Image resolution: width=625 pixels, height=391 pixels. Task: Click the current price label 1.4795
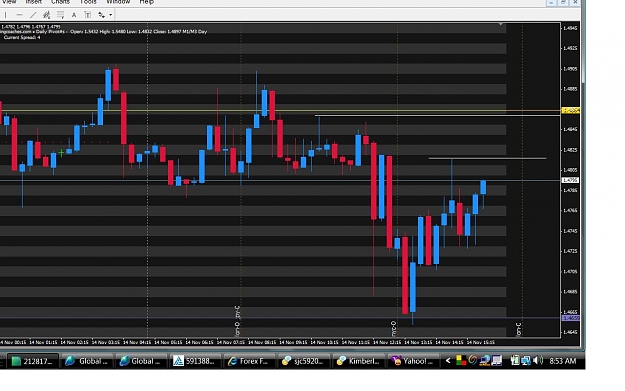570,180
